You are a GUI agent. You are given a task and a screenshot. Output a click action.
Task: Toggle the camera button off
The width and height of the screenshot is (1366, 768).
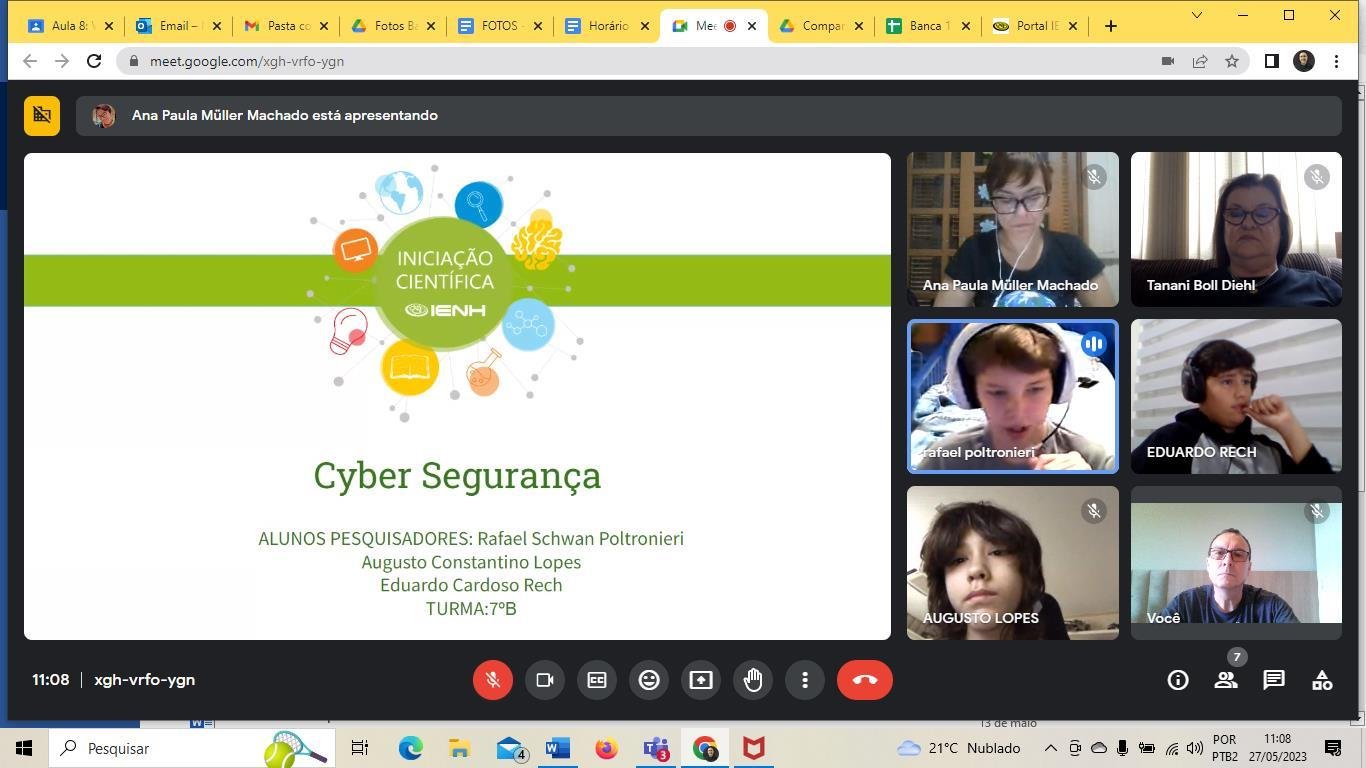click(545, 680)
